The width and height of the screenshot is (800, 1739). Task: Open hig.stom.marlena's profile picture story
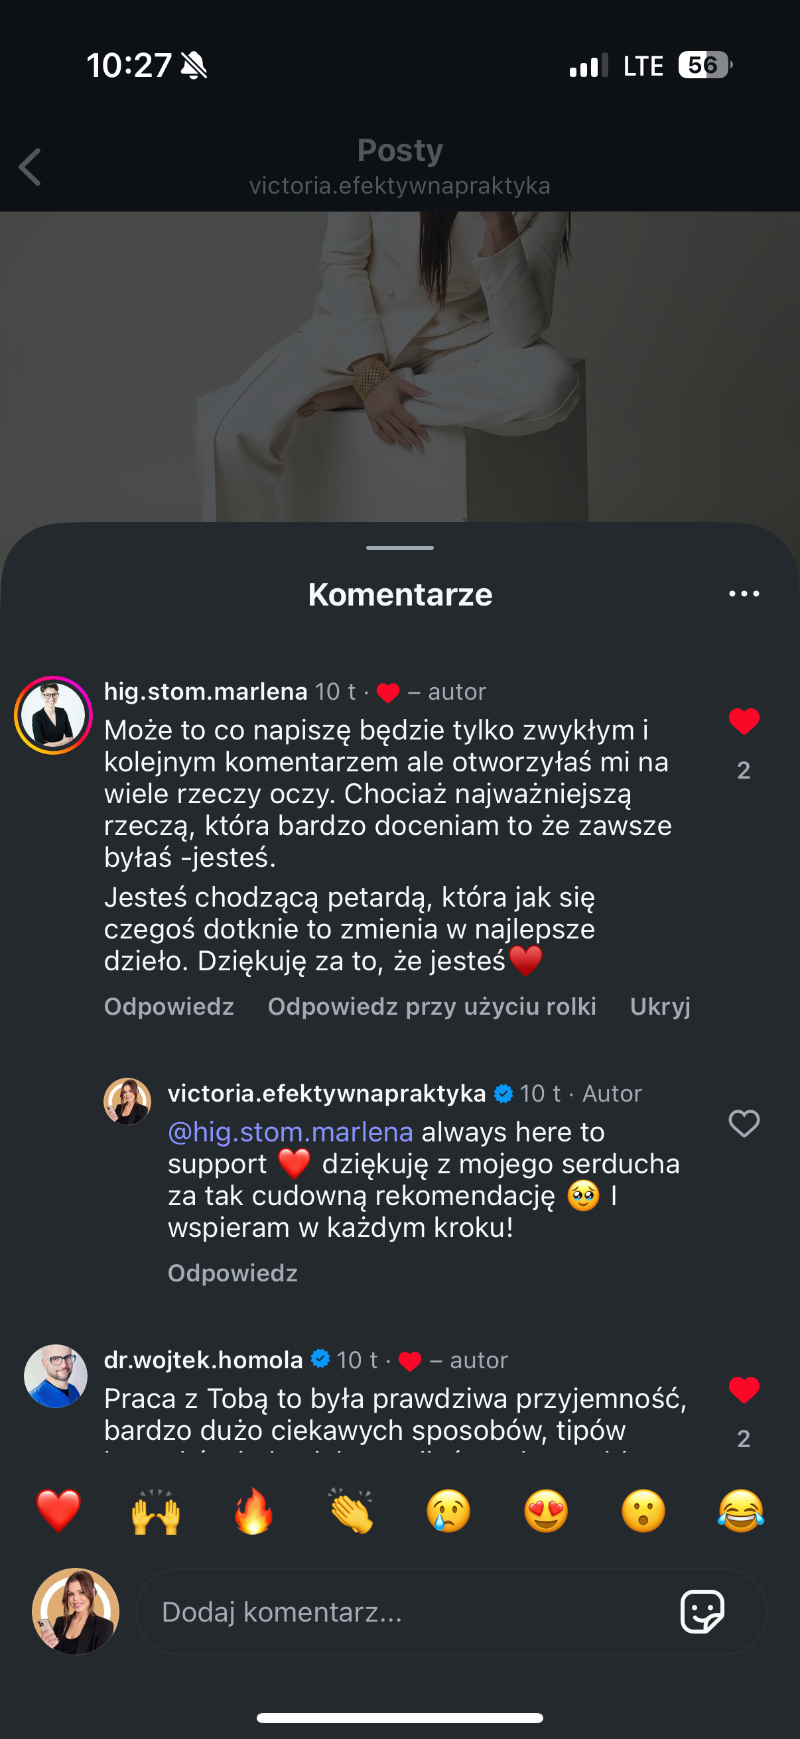pyautogui.click(x=53, y=715)
